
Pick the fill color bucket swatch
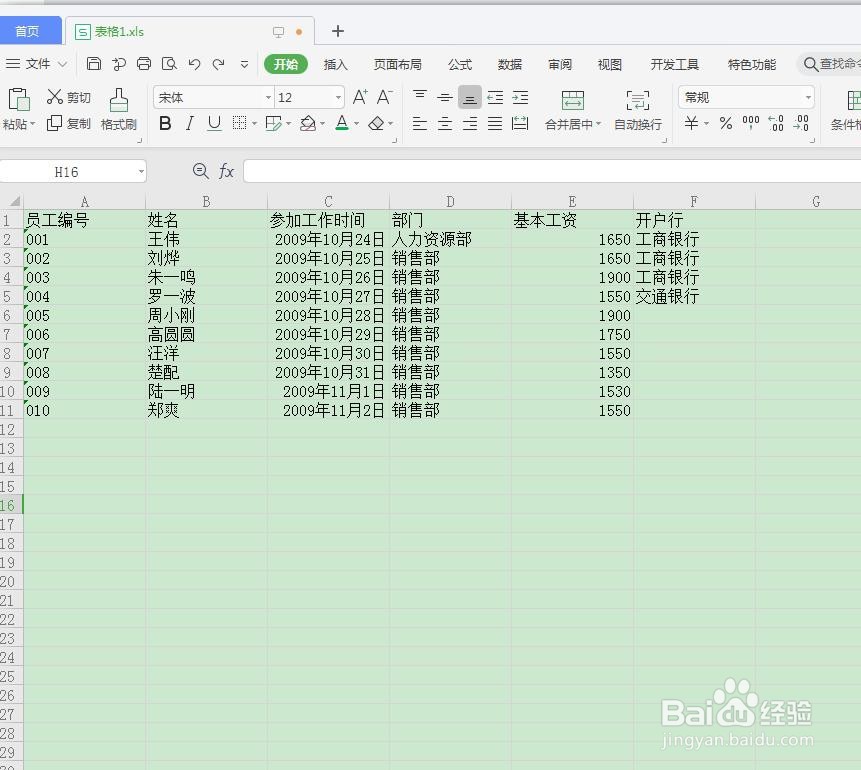coord(308,124)
